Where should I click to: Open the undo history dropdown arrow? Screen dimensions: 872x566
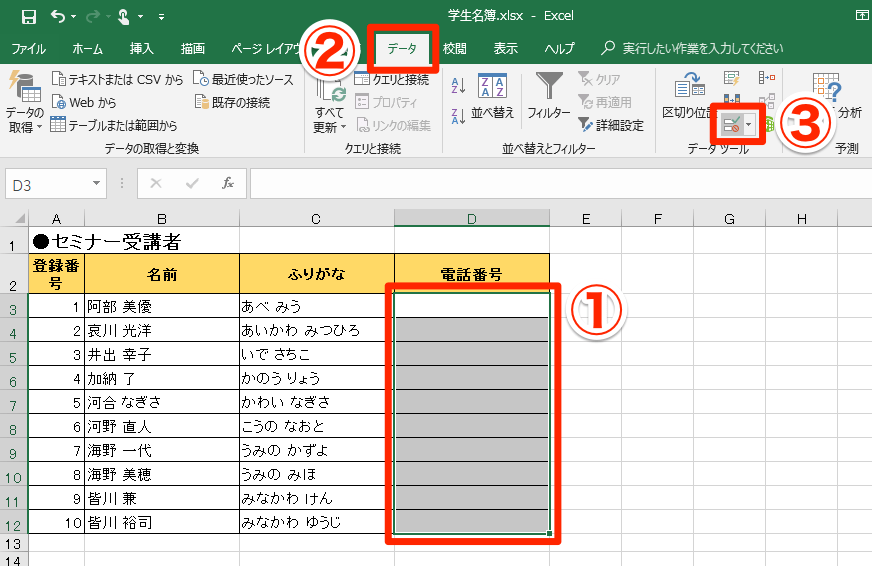[x=74, y=17]
